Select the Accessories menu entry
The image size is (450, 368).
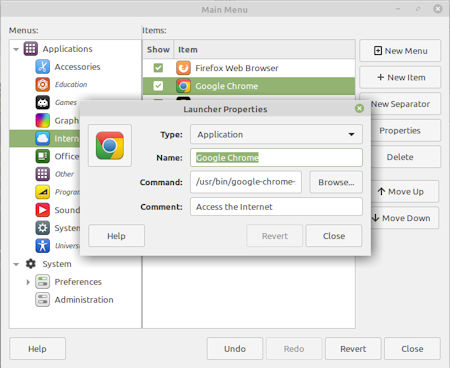click(x=77, y=67)
